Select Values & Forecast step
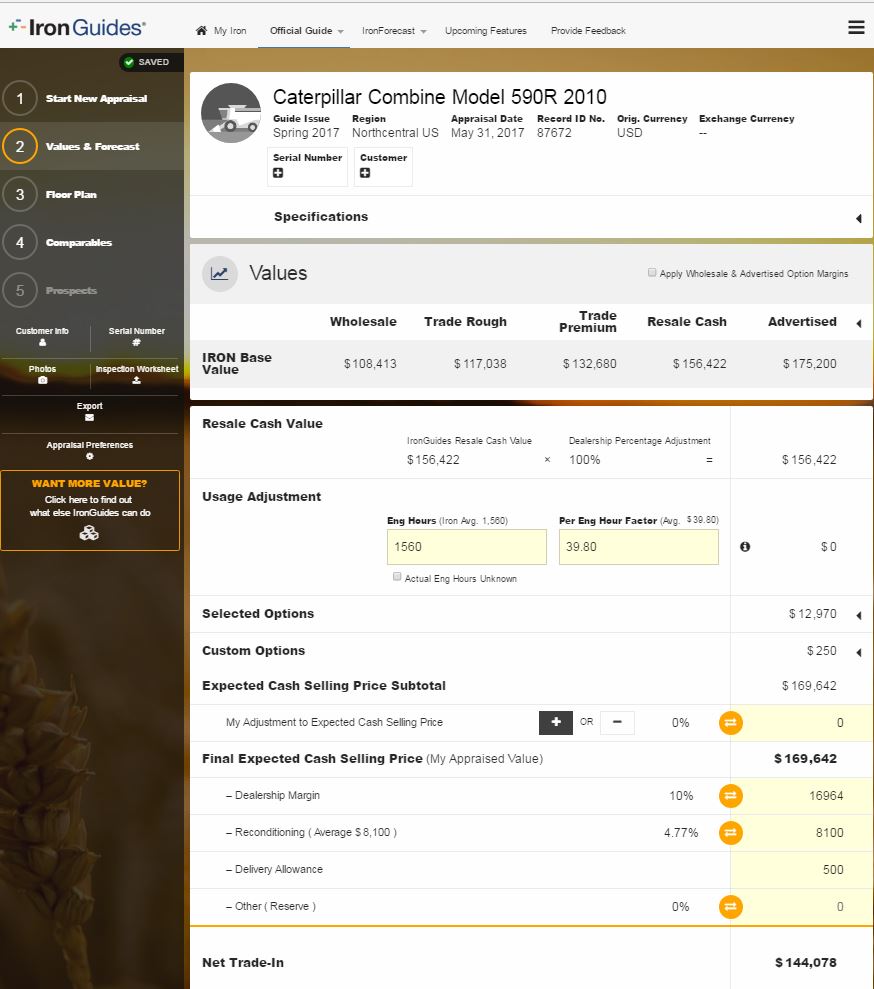Image resolution: width=874 pixels, height=989 pixels. [x=92, y=146]
